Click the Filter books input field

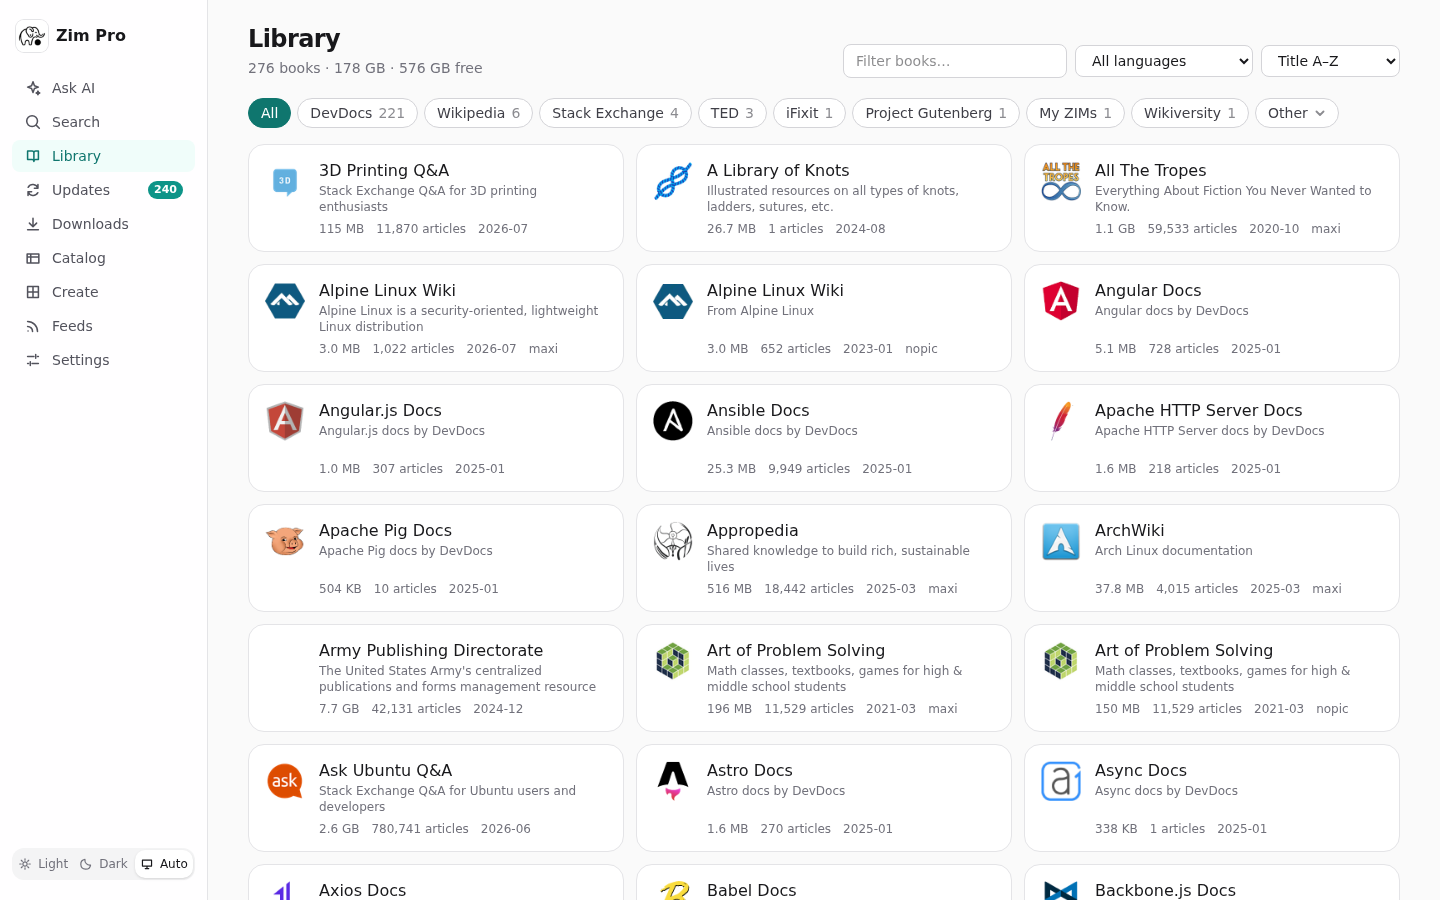(x=955, y=61)
